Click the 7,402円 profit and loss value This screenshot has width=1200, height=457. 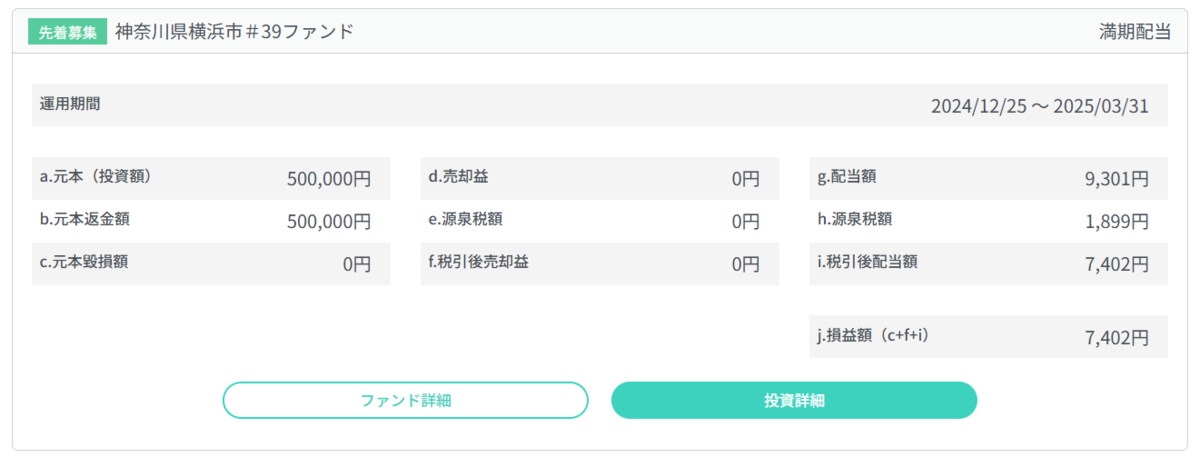click(1116, 339)
